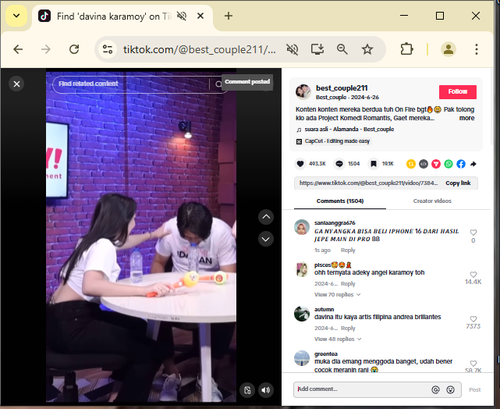
Task: Go to previous video with up arrow
Action: (266, 217)
